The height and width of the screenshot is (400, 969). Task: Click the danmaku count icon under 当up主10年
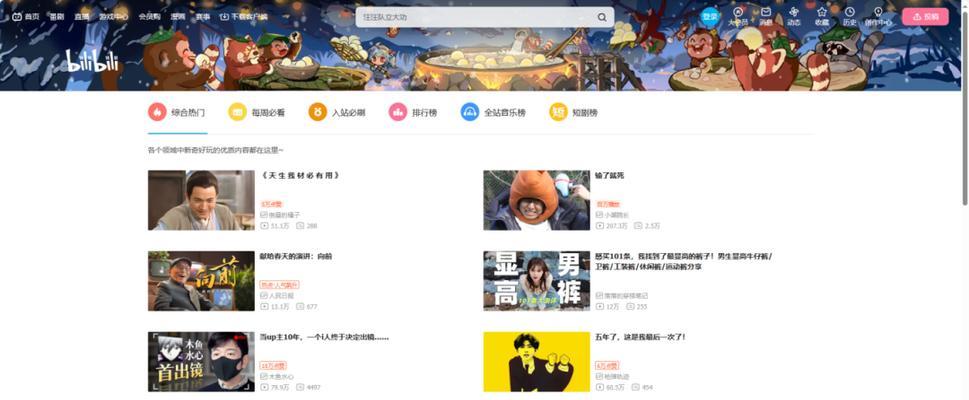[x=300, y=387]
